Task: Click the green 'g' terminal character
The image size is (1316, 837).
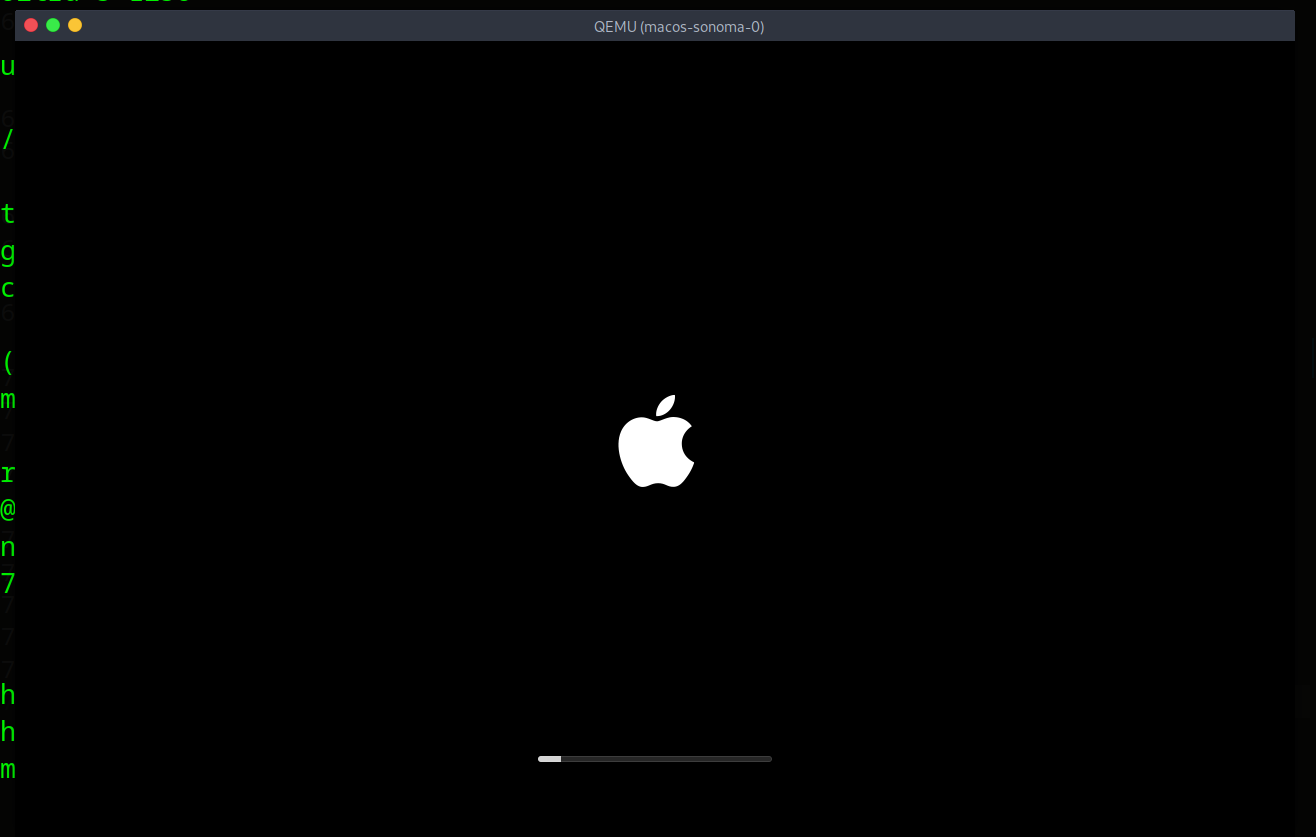Action: click(7, 251)
